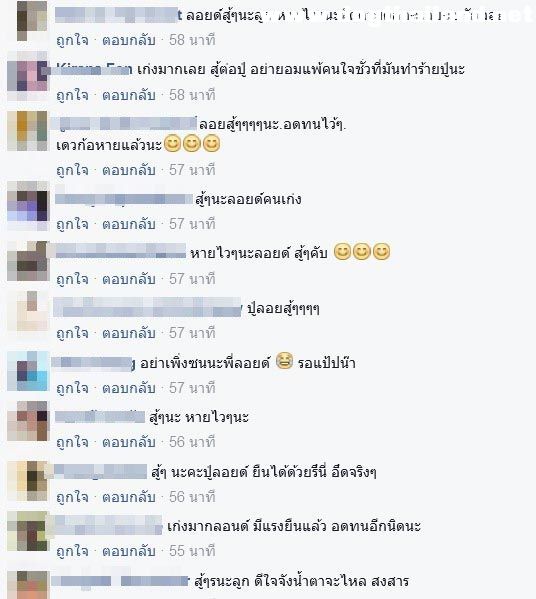Click ถูกใจ under the สู้ๆนะลอยด์คนเก่ง comment

click(x=72, y=224)
